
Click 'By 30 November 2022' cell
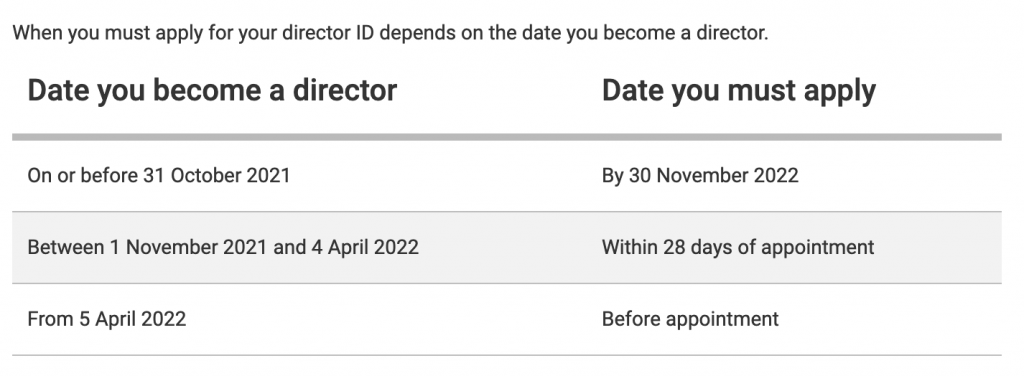700,176
